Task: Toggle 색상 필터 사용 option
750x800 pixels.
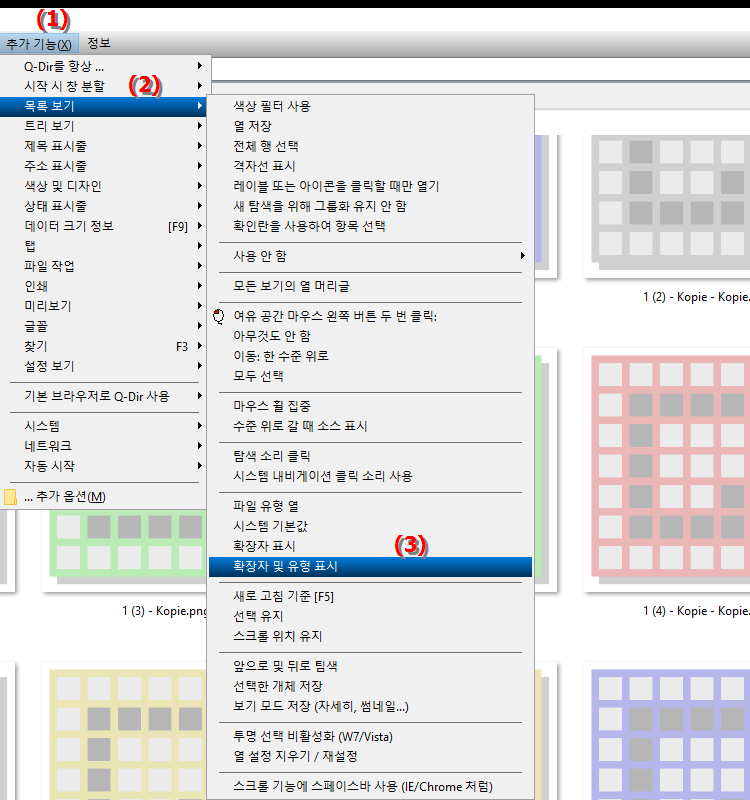Action: [x=370, y=106]
